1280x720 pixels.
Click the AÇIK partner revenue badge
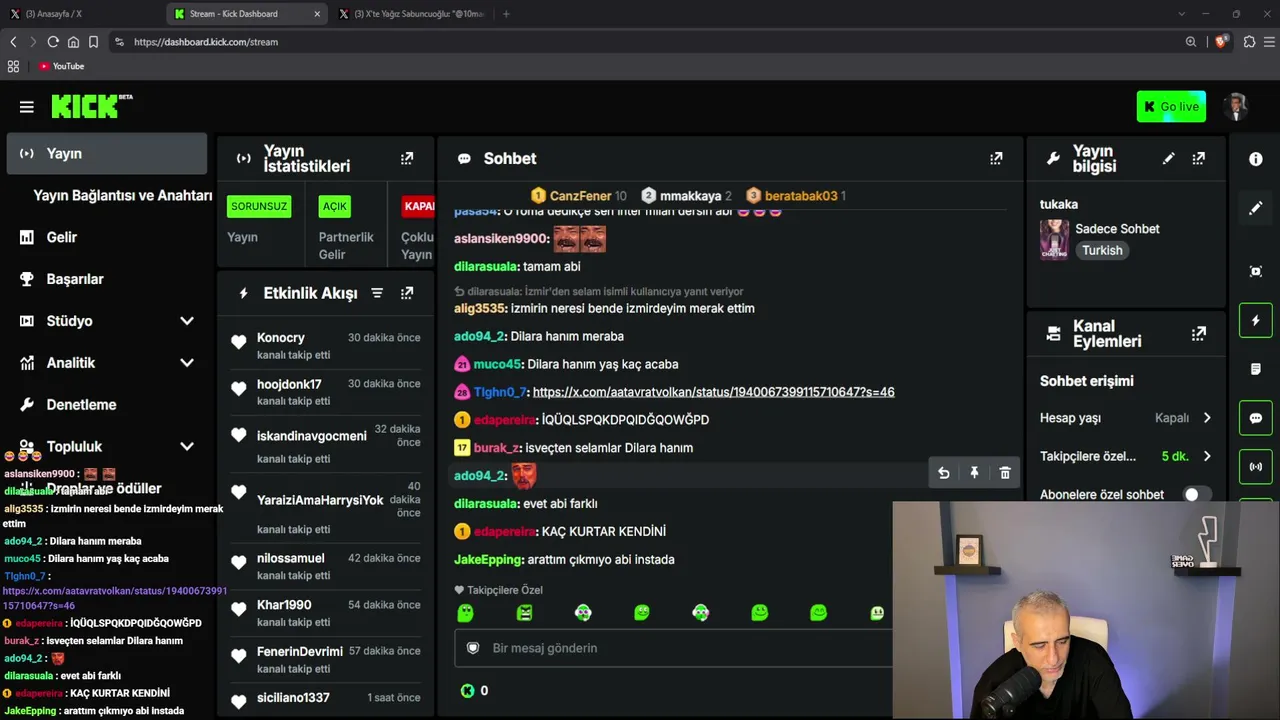tap(334, 206)
